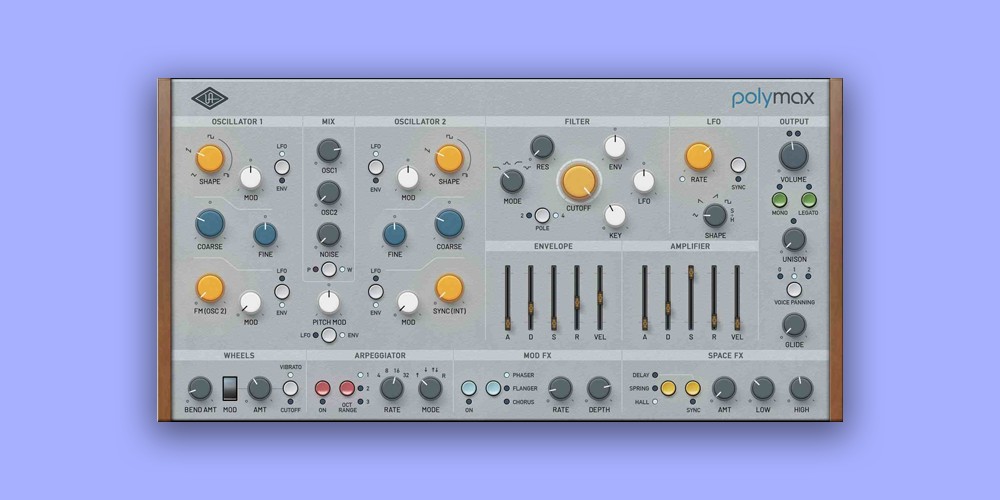Click the arpeggiator RATE knob
The height and width of the screenshot is (500, 1000).
click(x=392, y=388)
